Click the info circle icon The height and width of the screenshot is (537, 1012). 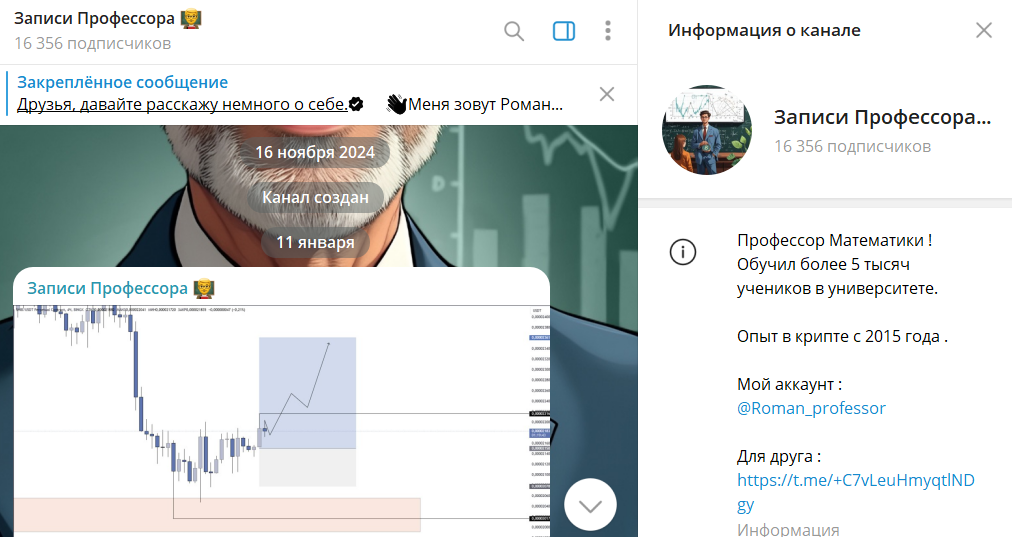point(683,252)
